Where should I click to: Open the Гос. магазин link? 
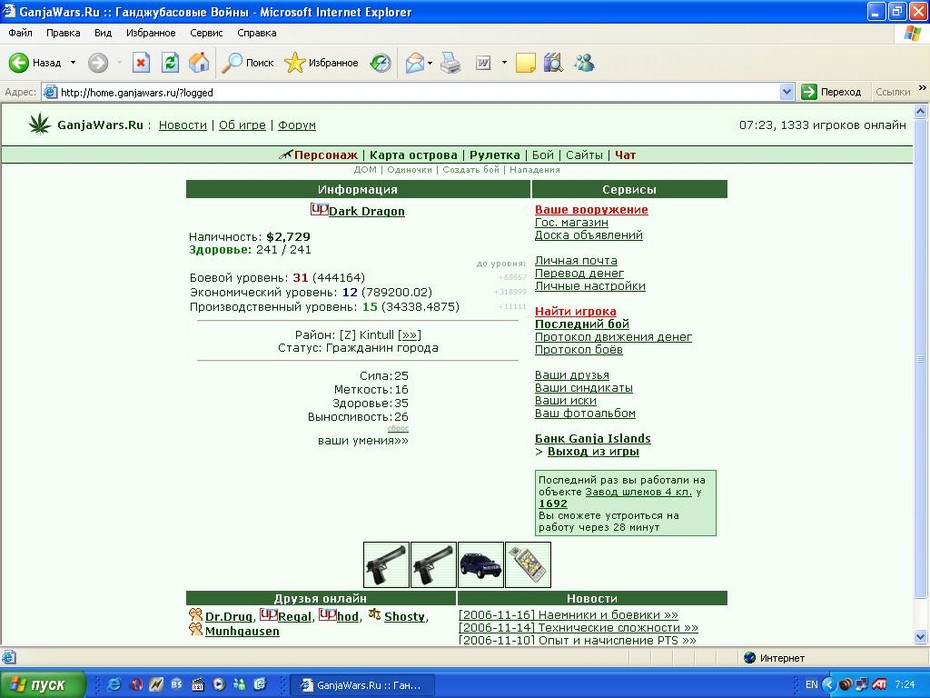[x=571, y=222]
